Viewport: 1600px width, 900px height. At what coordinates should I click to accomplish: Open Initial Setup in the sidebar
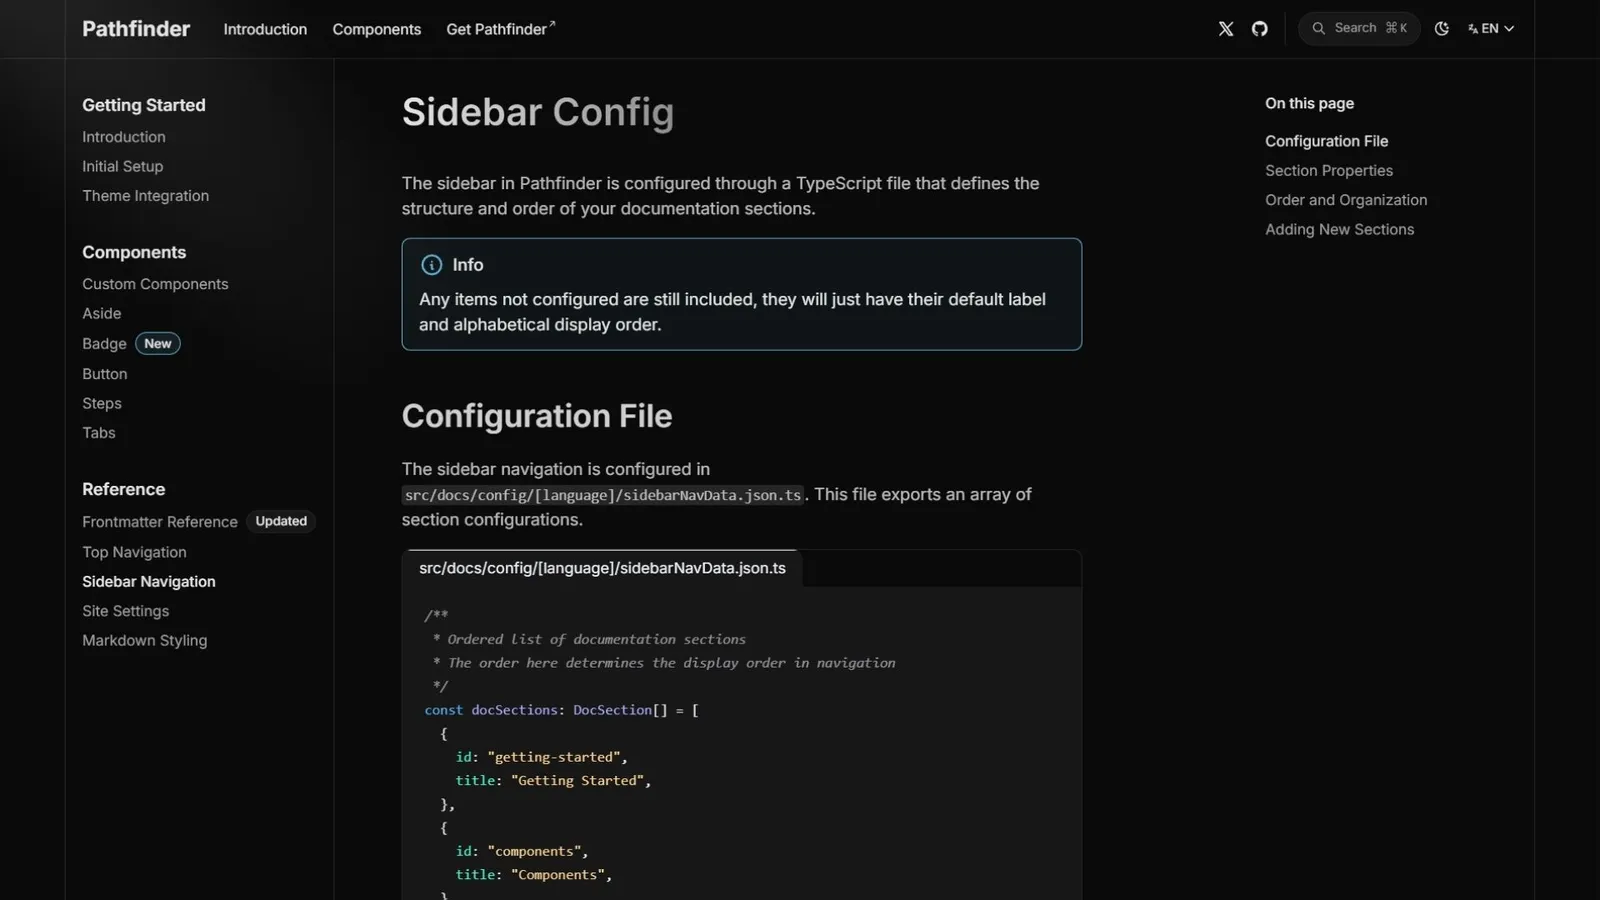(x=122, y=167)
